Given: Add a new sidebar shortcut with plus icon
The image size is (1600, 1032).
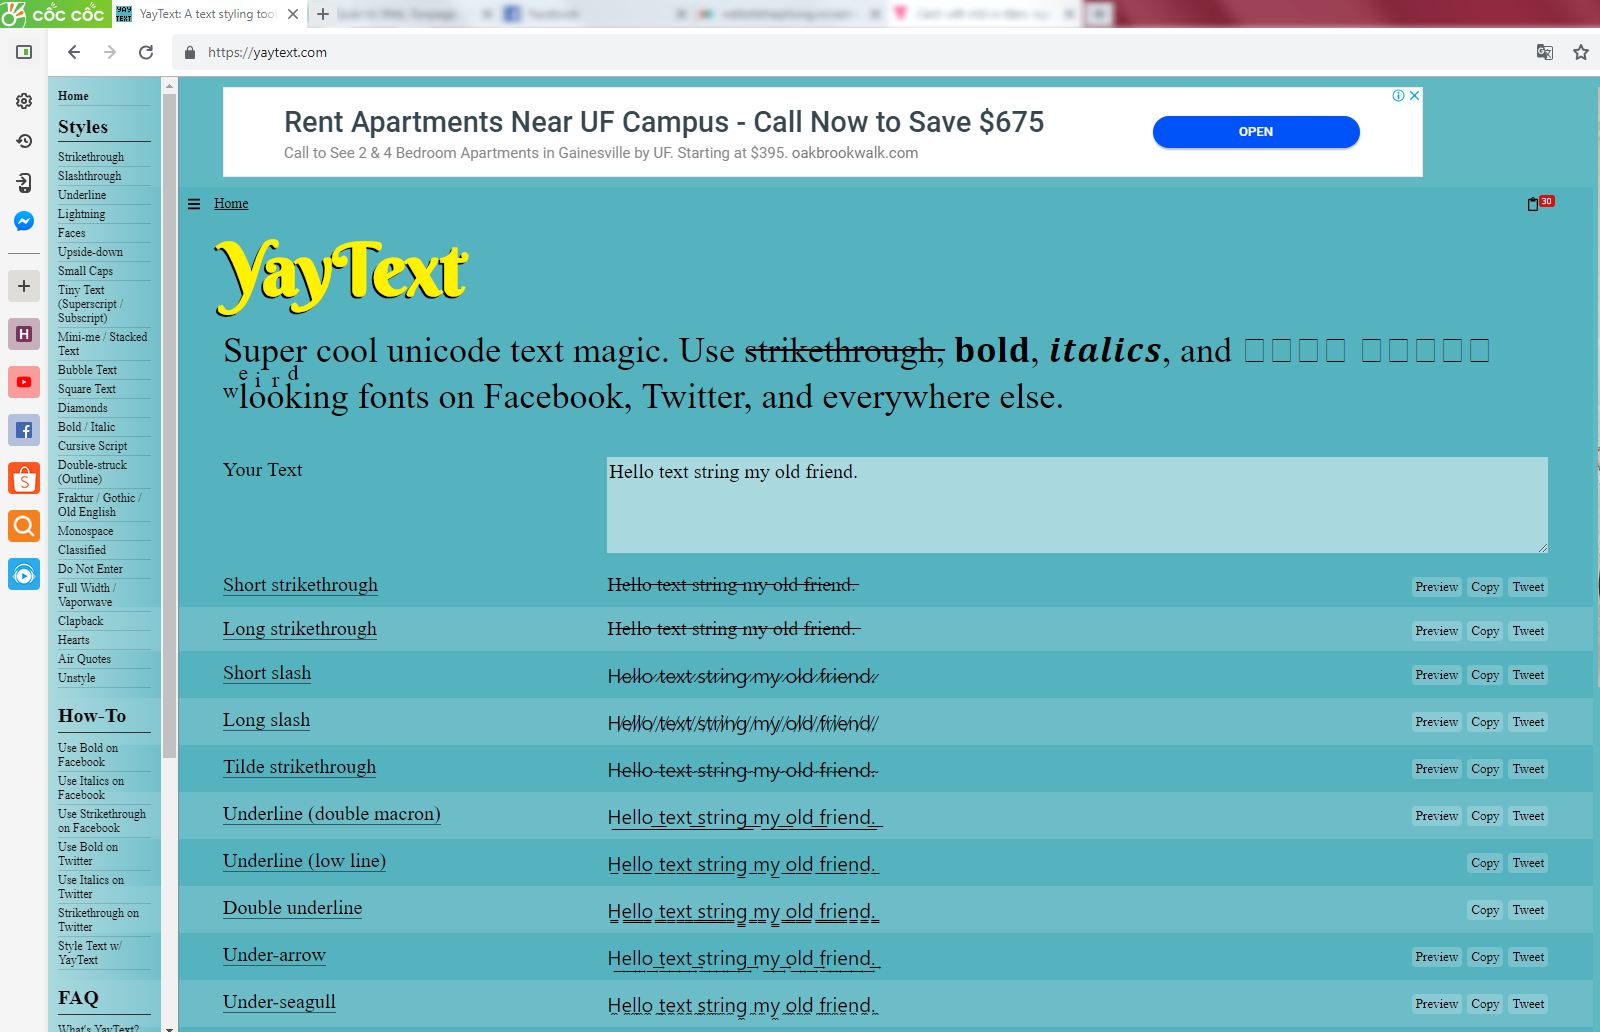Looking at the screenshot, I should coord(24,286).
